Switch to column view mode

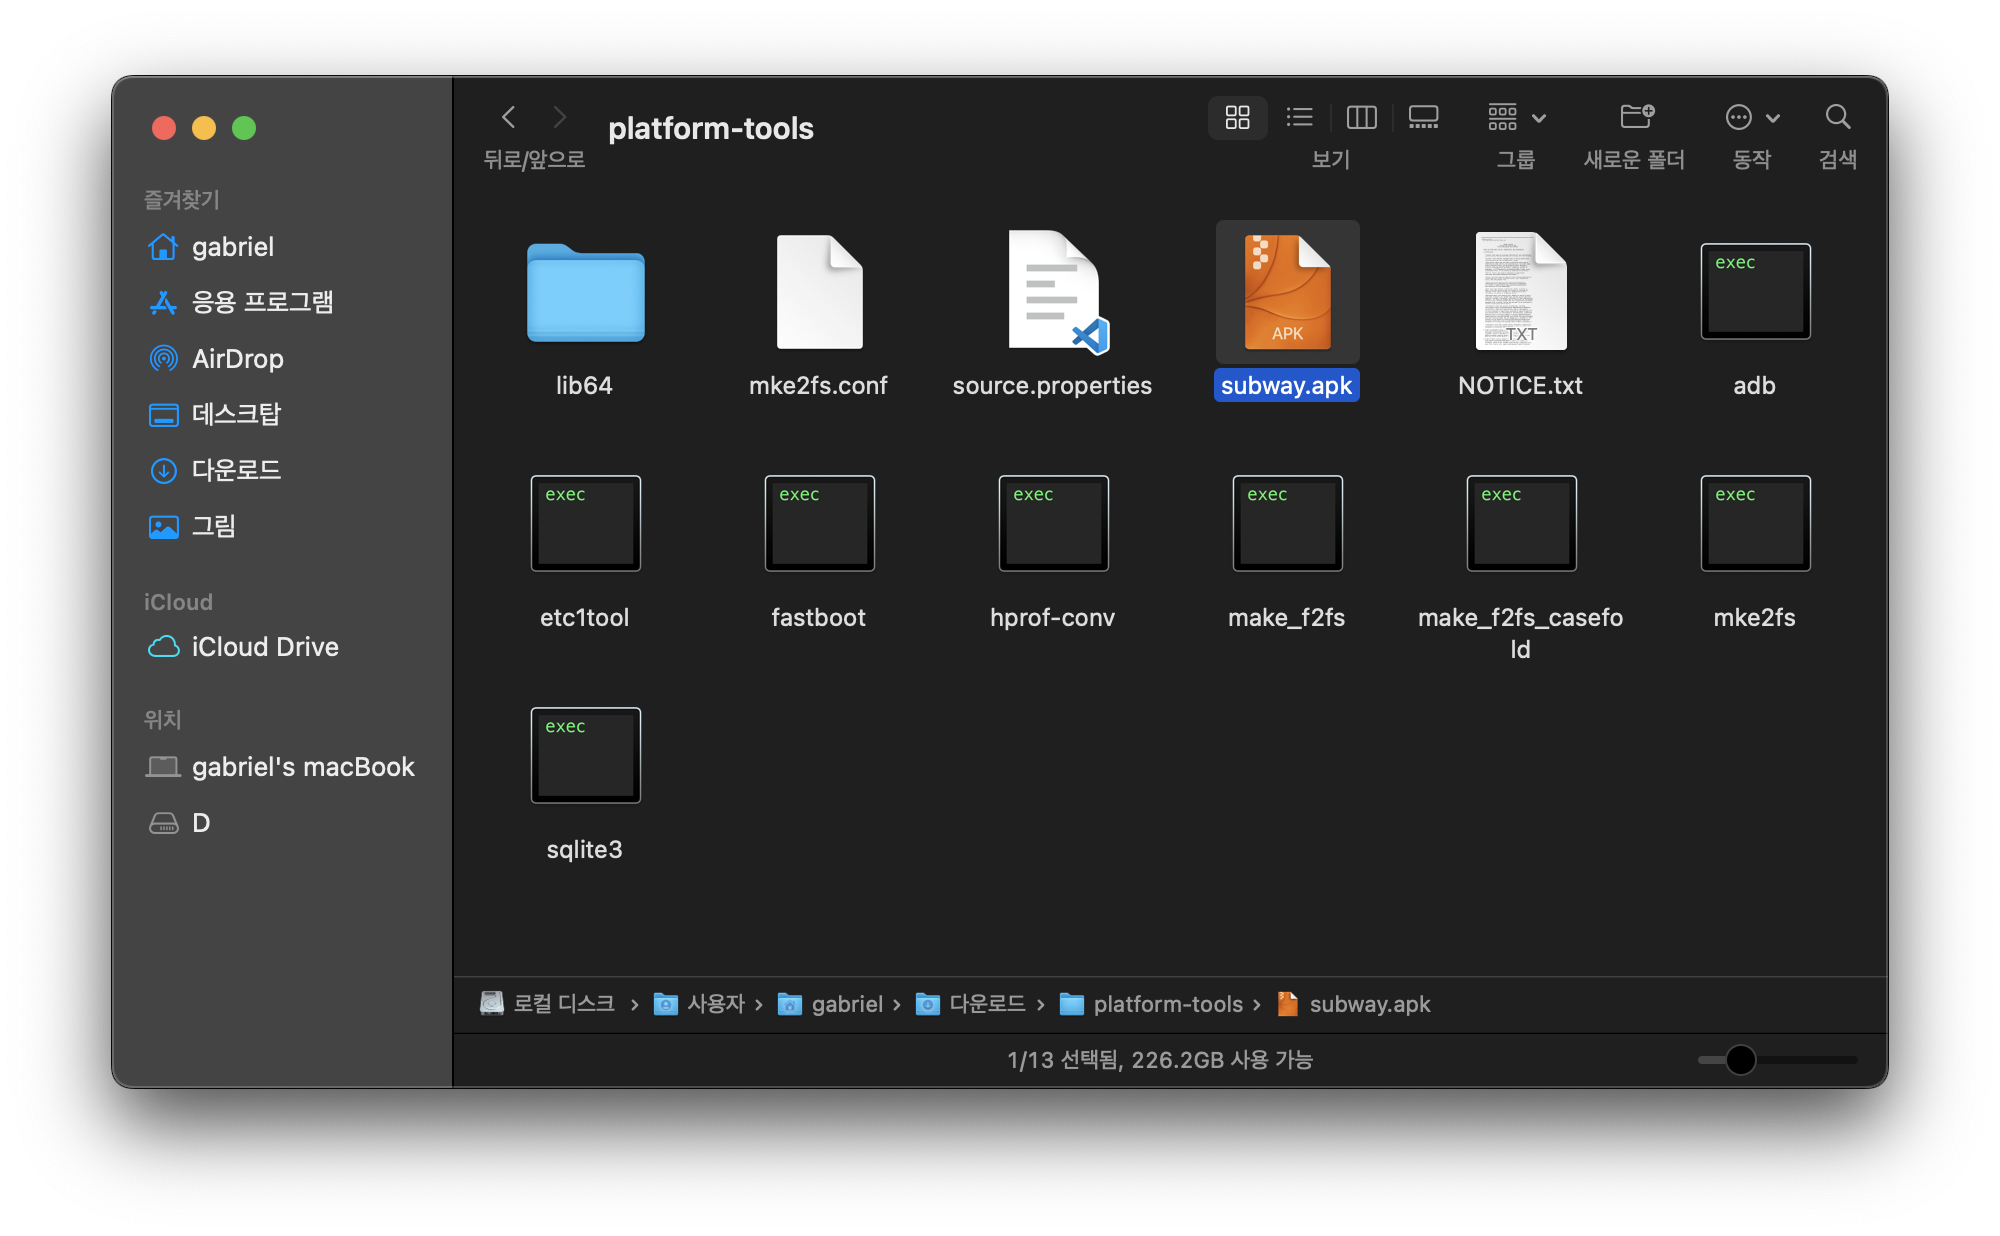click(x=1361, y=118)
